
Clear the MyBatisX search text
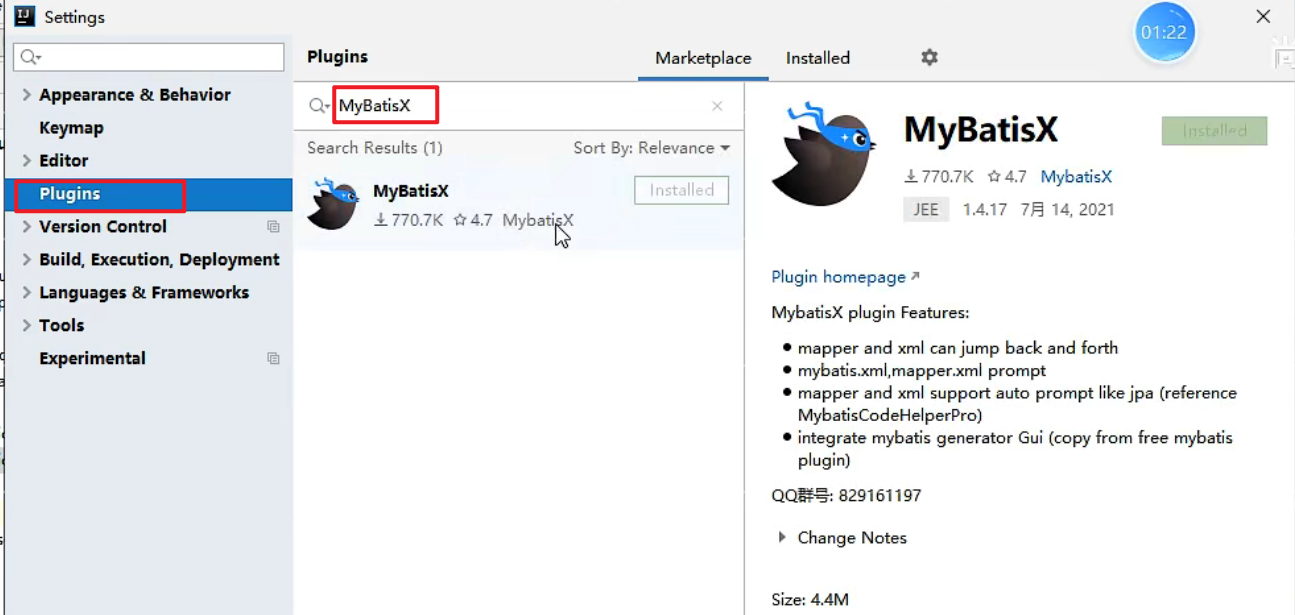[717, 106]
